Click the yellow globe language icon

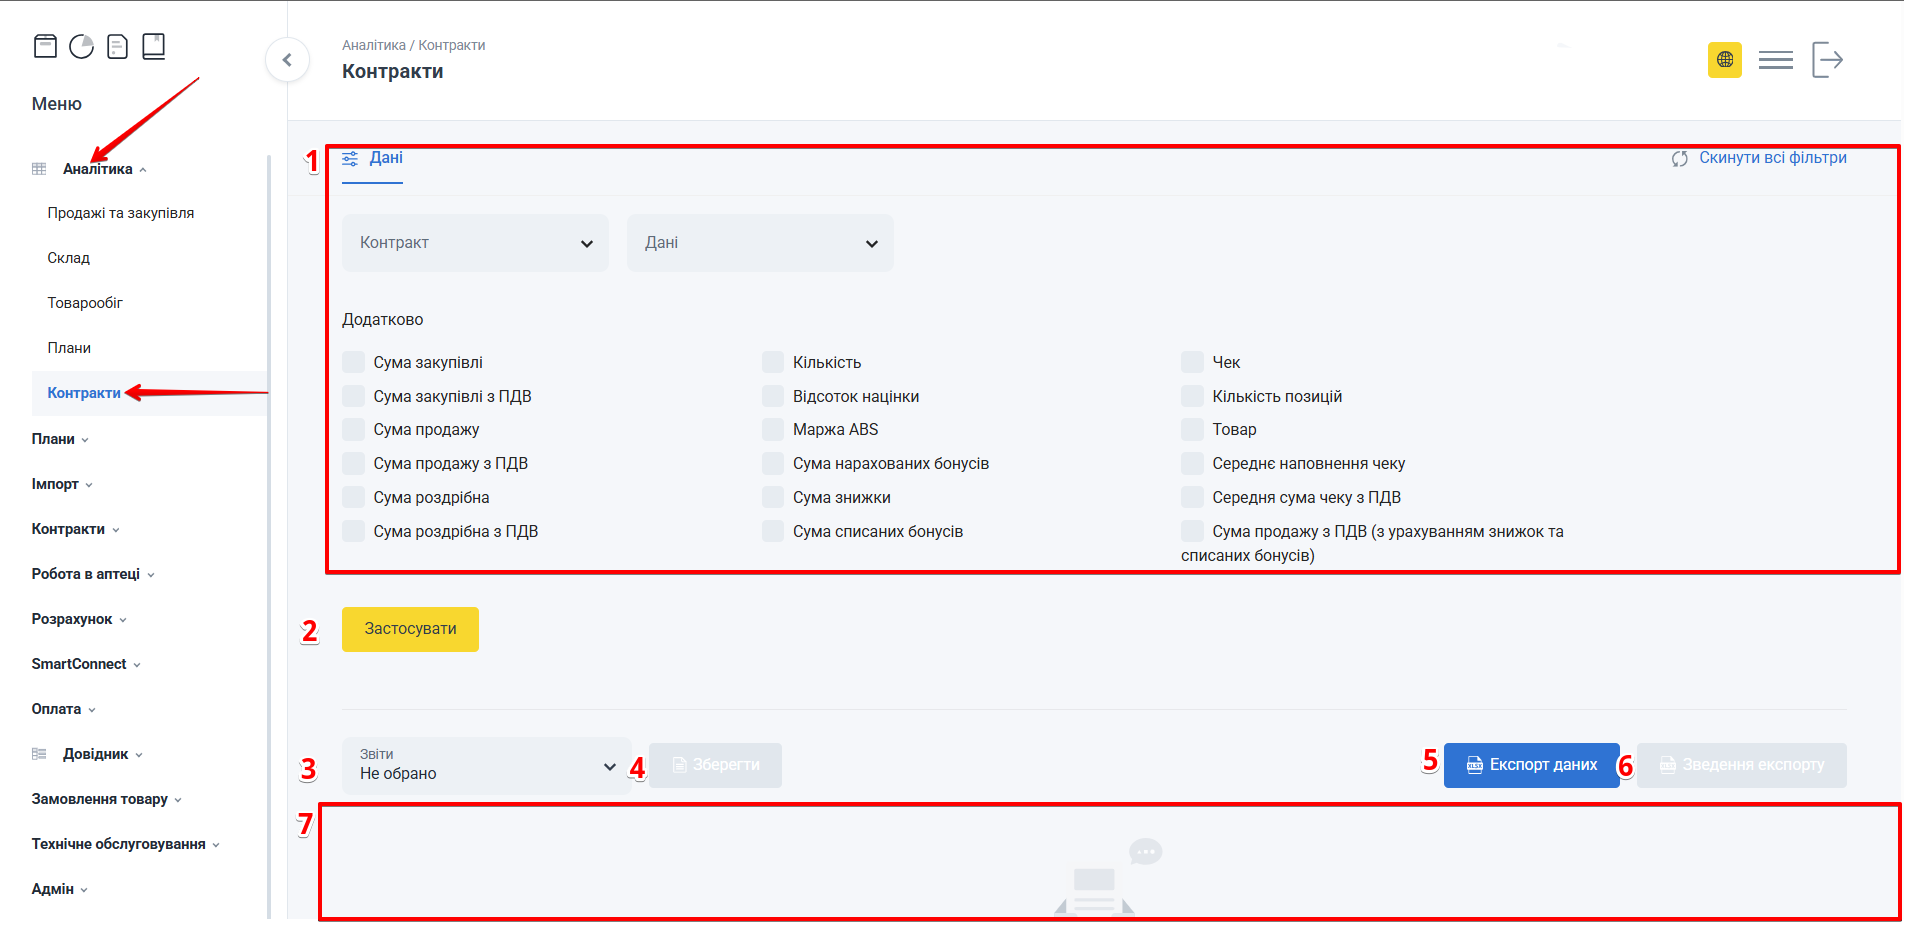1724,60
